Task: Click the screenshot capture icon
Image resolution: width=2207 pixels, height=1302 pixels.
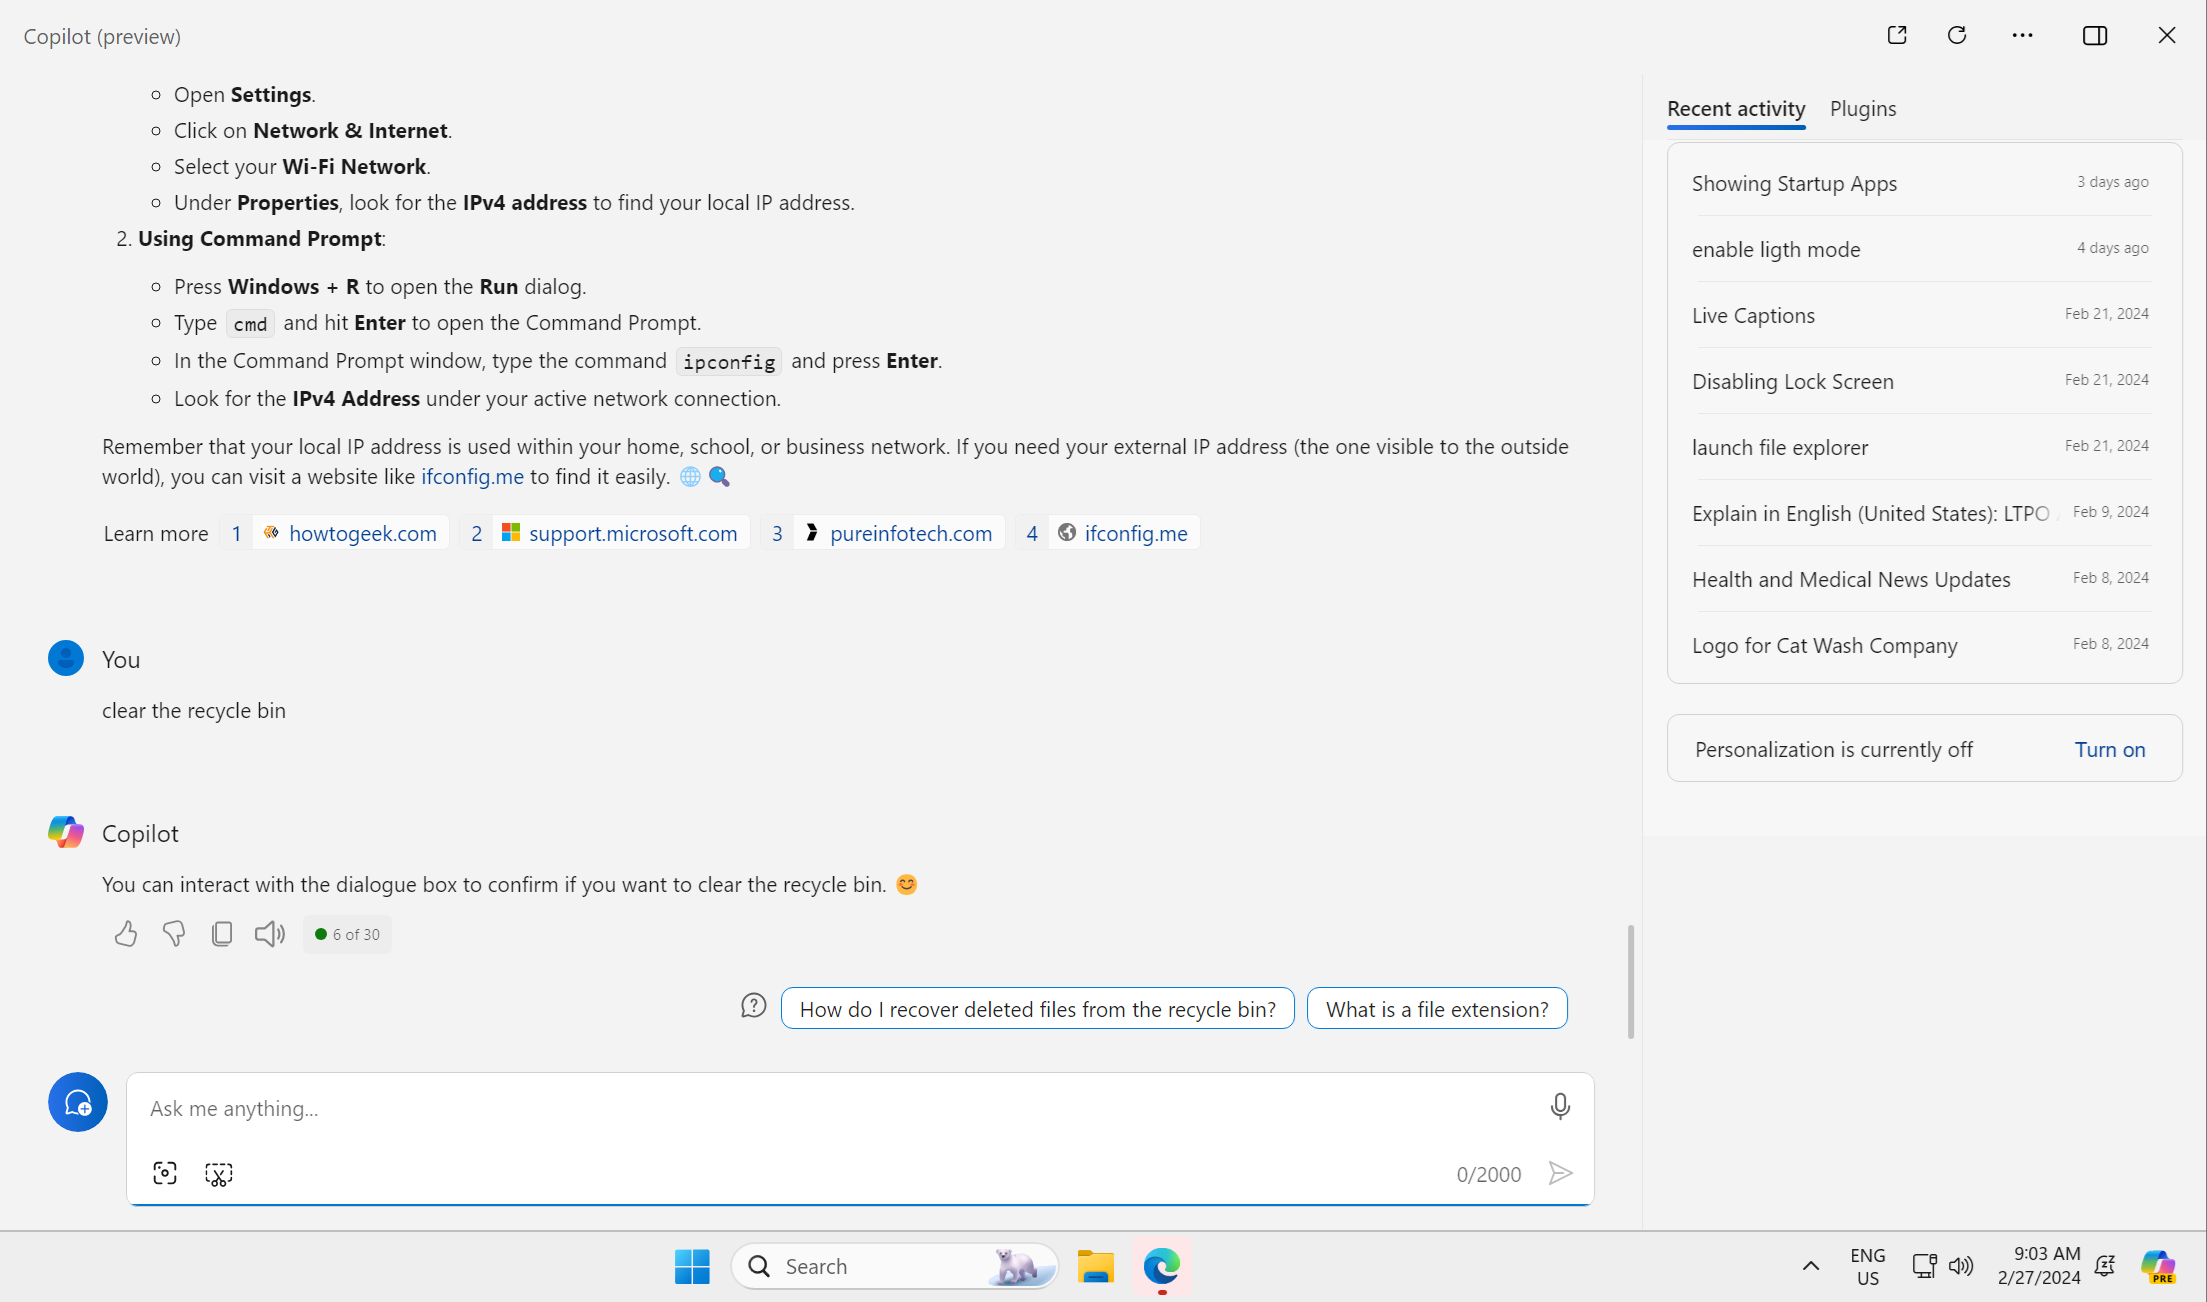Action: pos(164,1173)
